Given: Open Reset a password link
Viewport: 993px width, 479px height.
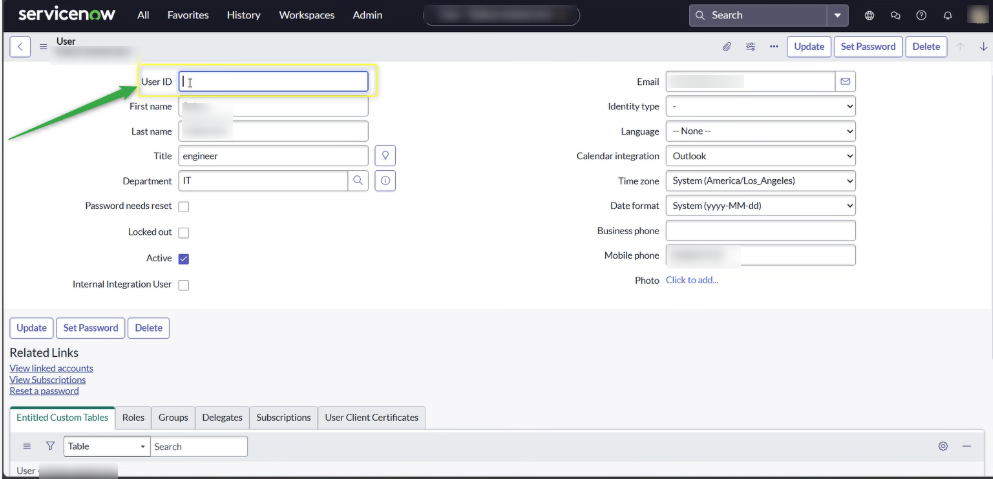Looking at the screenshot, I should point(44,391).
